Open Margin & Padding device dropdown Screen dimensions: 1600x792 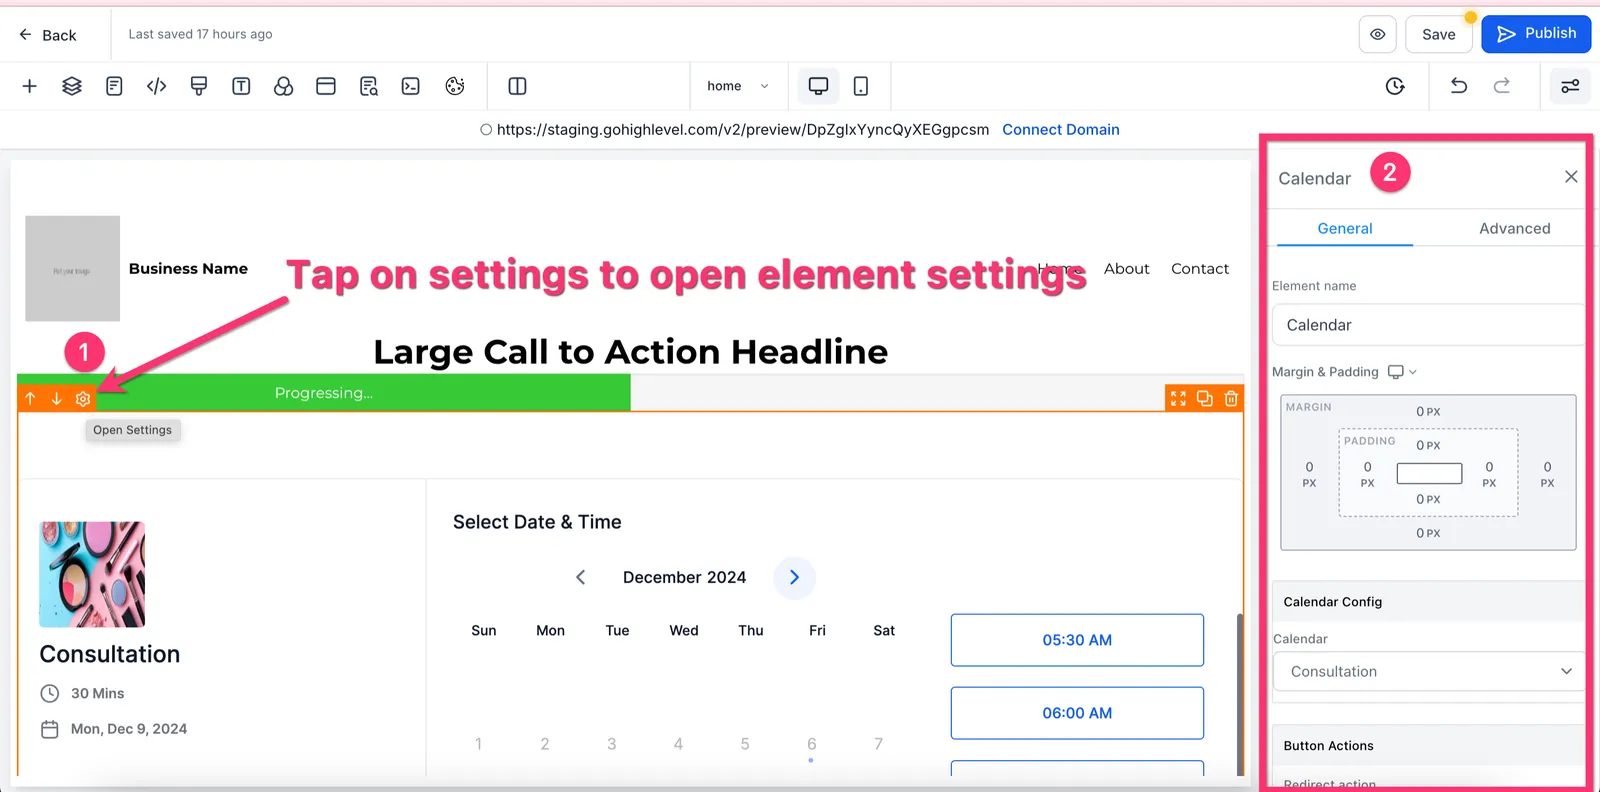point(1402,372)
